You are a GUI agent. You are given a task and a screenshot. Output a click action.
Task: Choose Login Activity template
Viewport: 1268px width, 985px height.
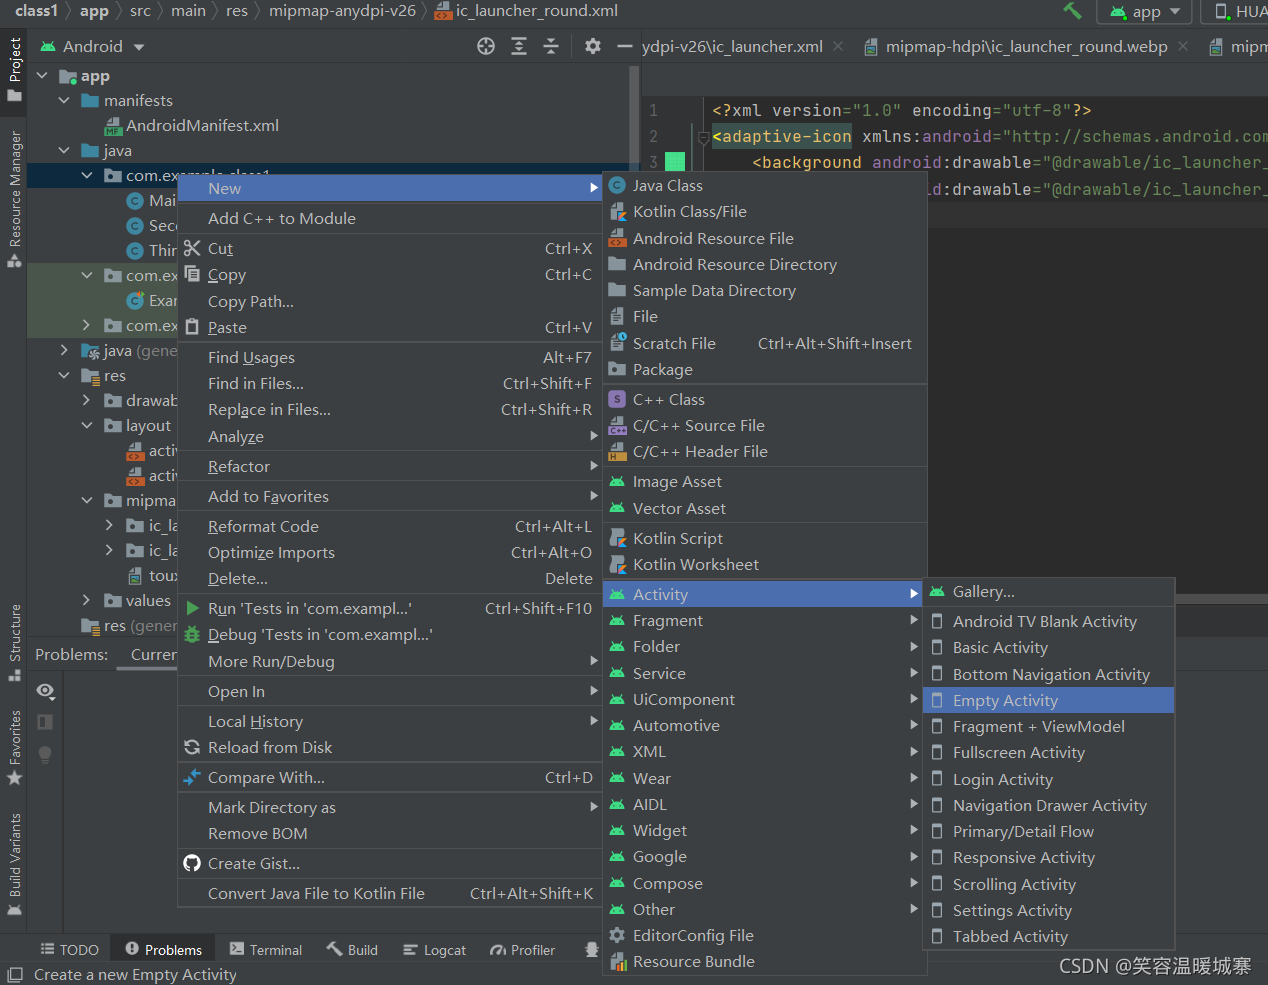(1048, 780)
